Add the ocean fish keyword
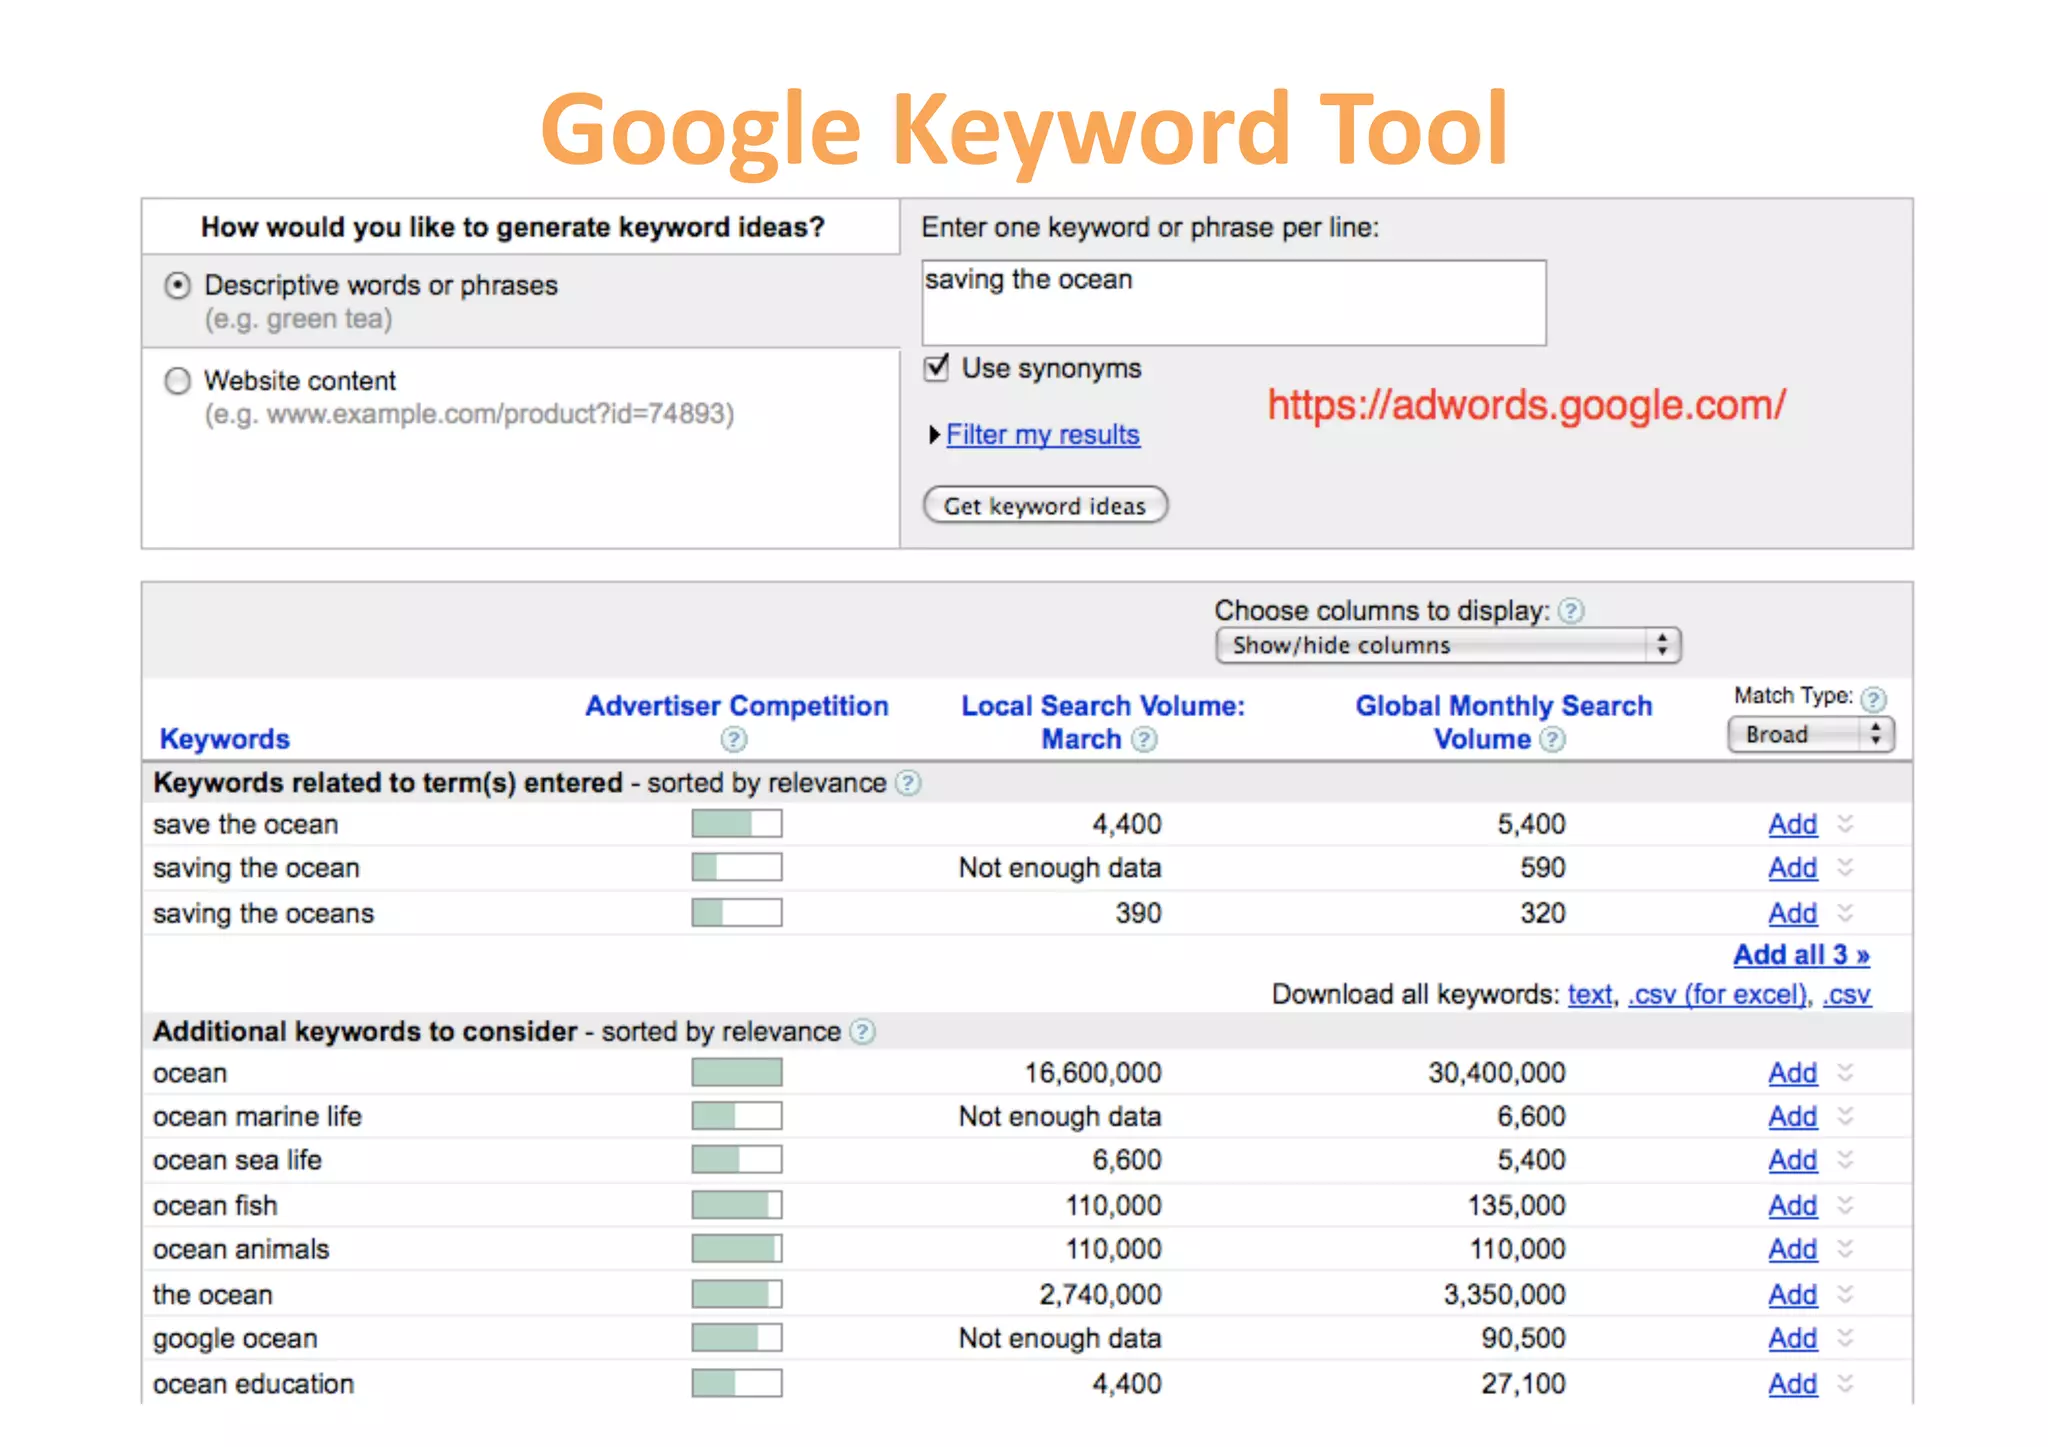2048x1447 pixels. click(1792, 1206)
